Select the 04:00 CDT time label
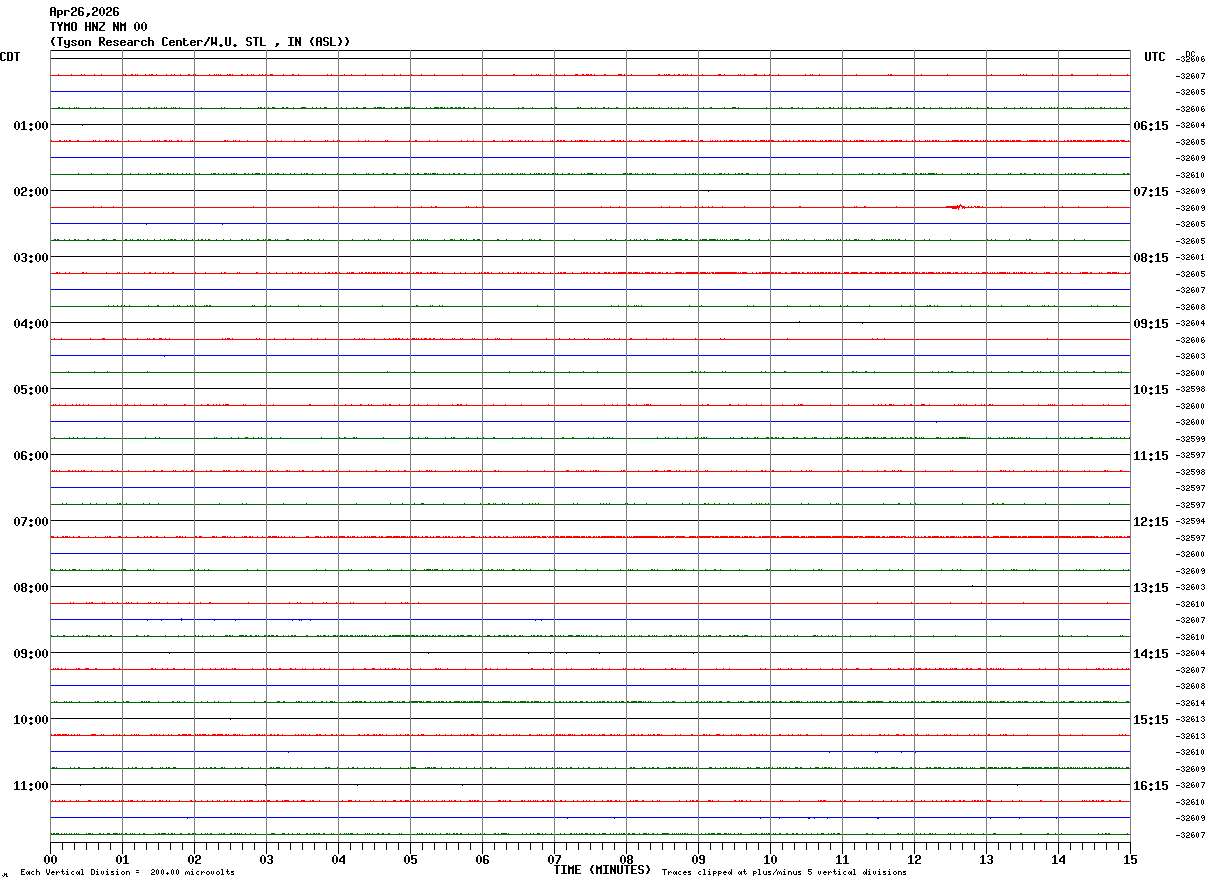This screenshot has height=886, width=1210. pos(31,324)
